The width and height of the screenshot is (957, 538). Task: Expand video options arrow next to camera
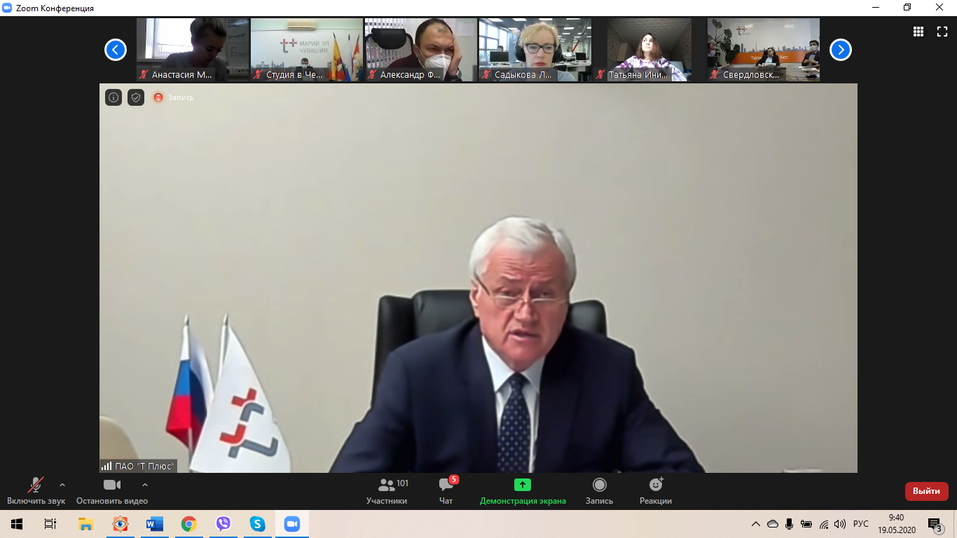point(145,485)
